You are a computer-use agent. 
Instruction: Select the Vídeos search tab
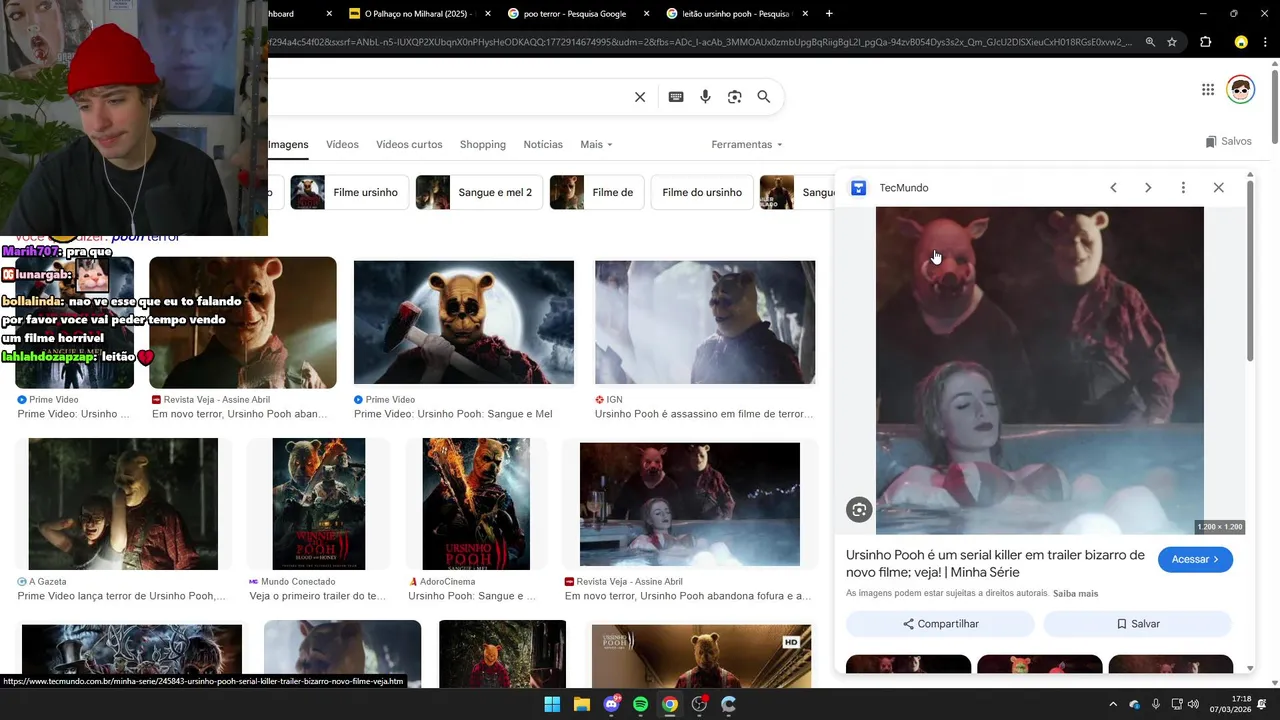pos(342,145)
